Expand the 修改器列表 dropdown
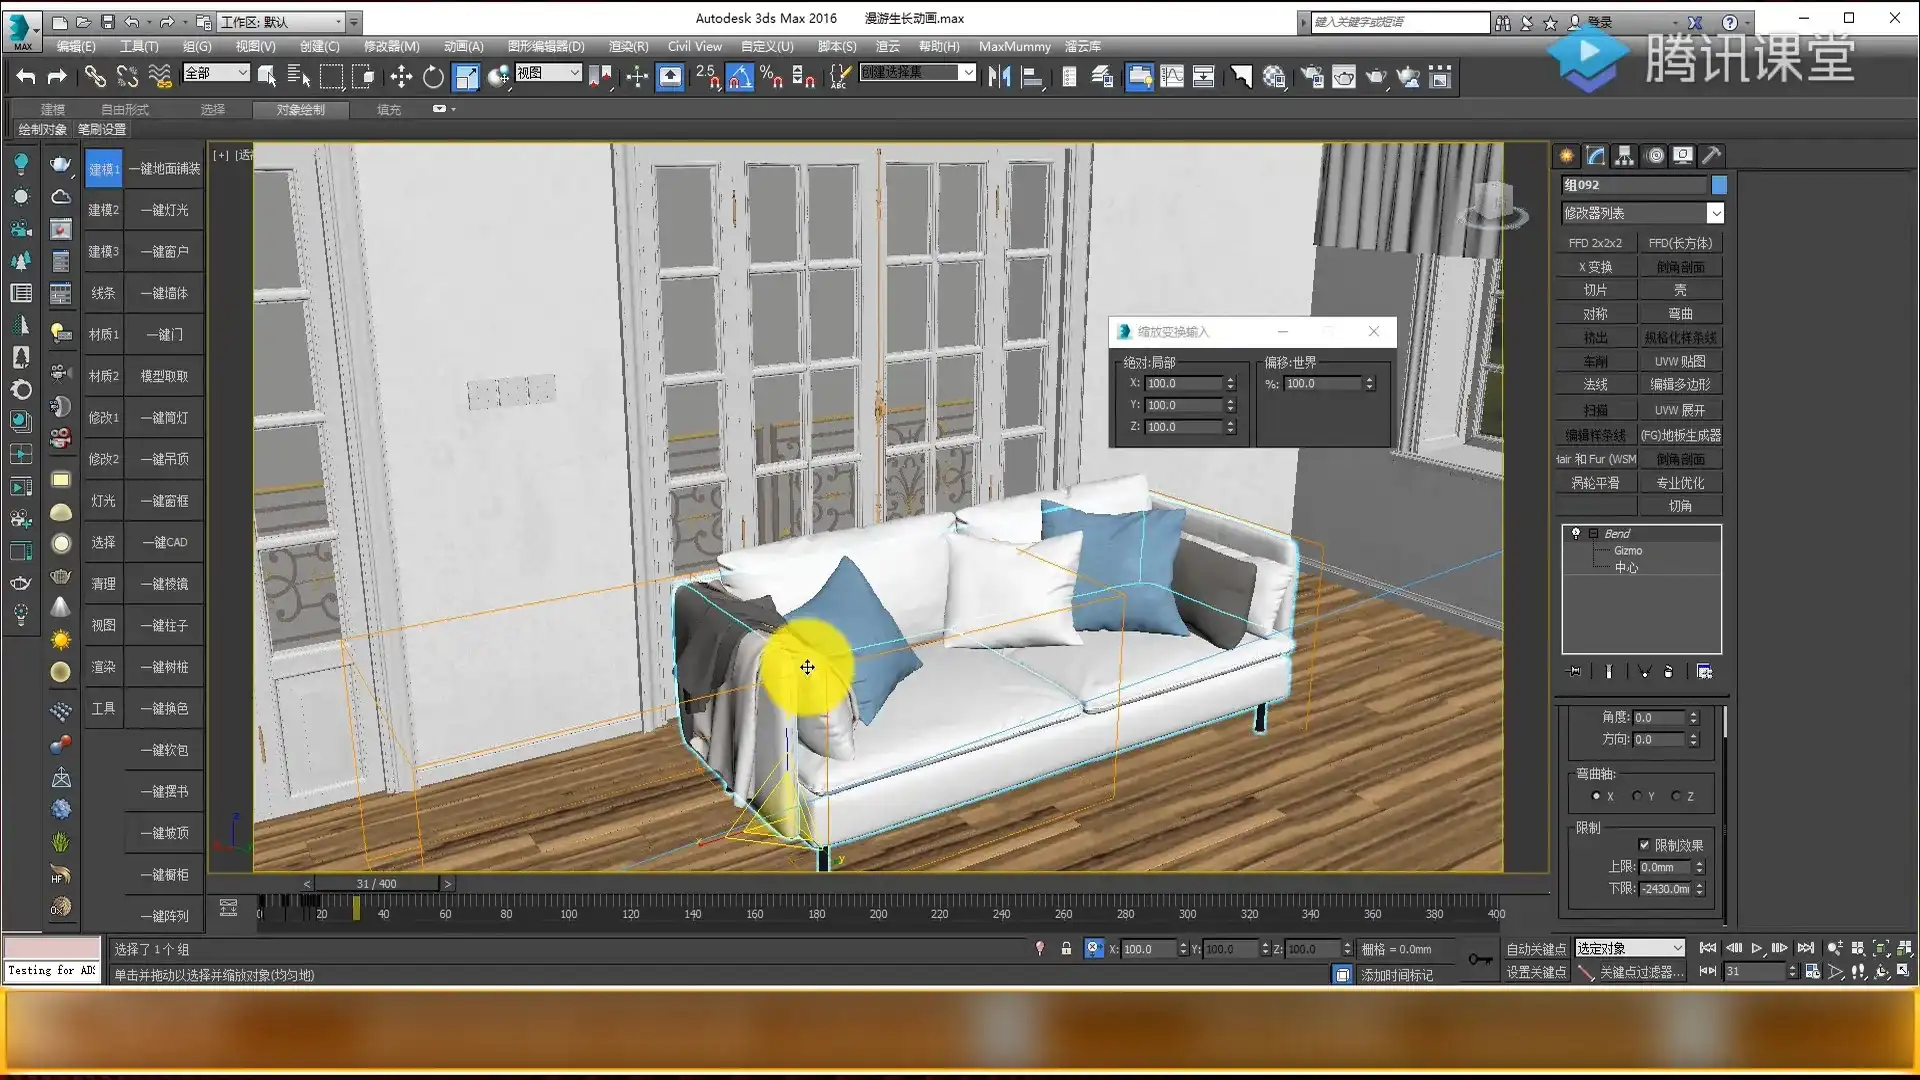 click(1715, 213)
